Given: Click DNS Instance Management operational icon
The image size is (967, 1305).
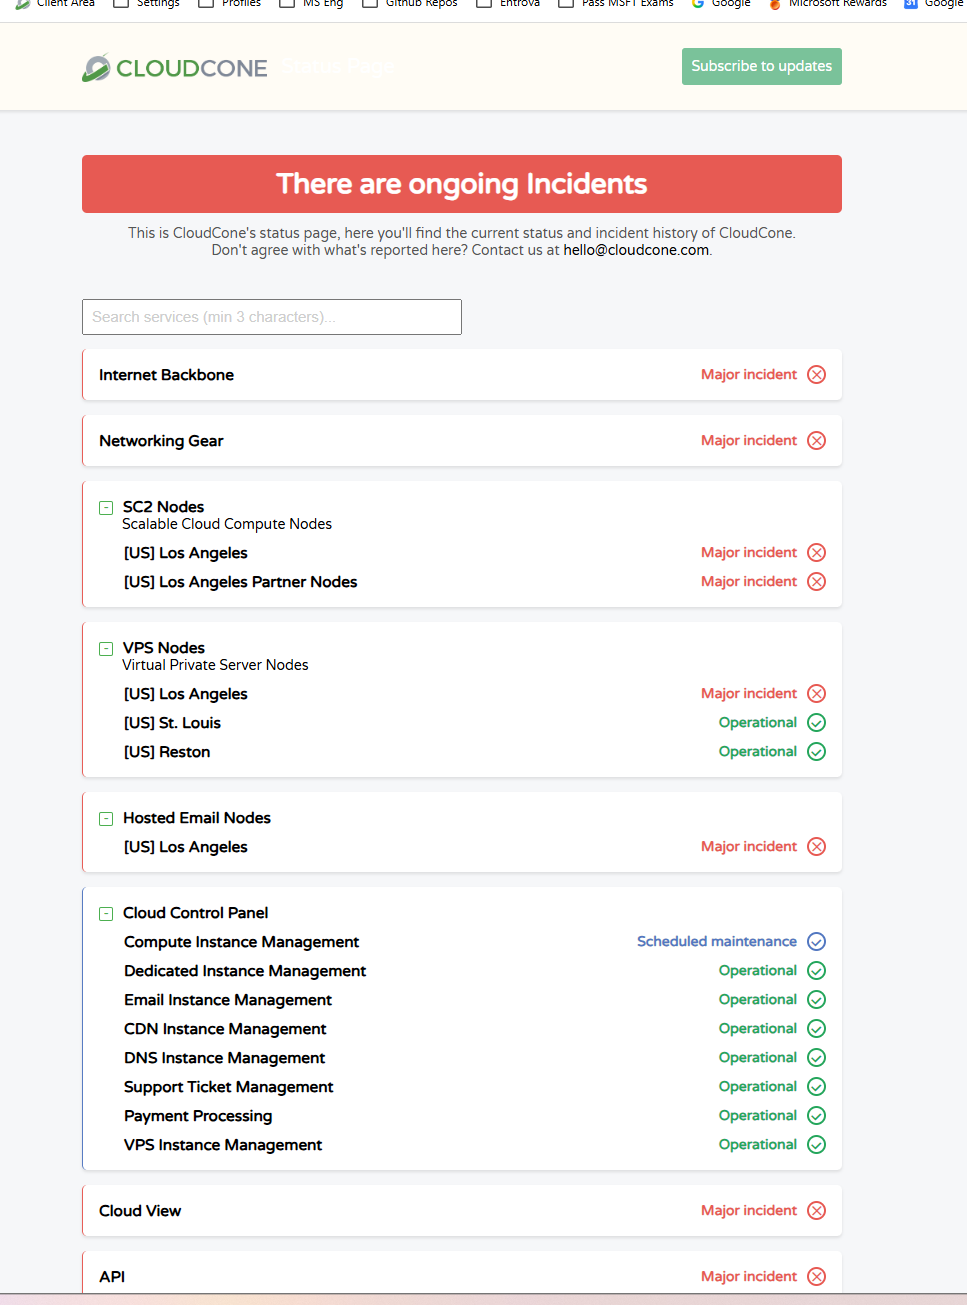Looking at the screenshot, I should point(817,1058).
